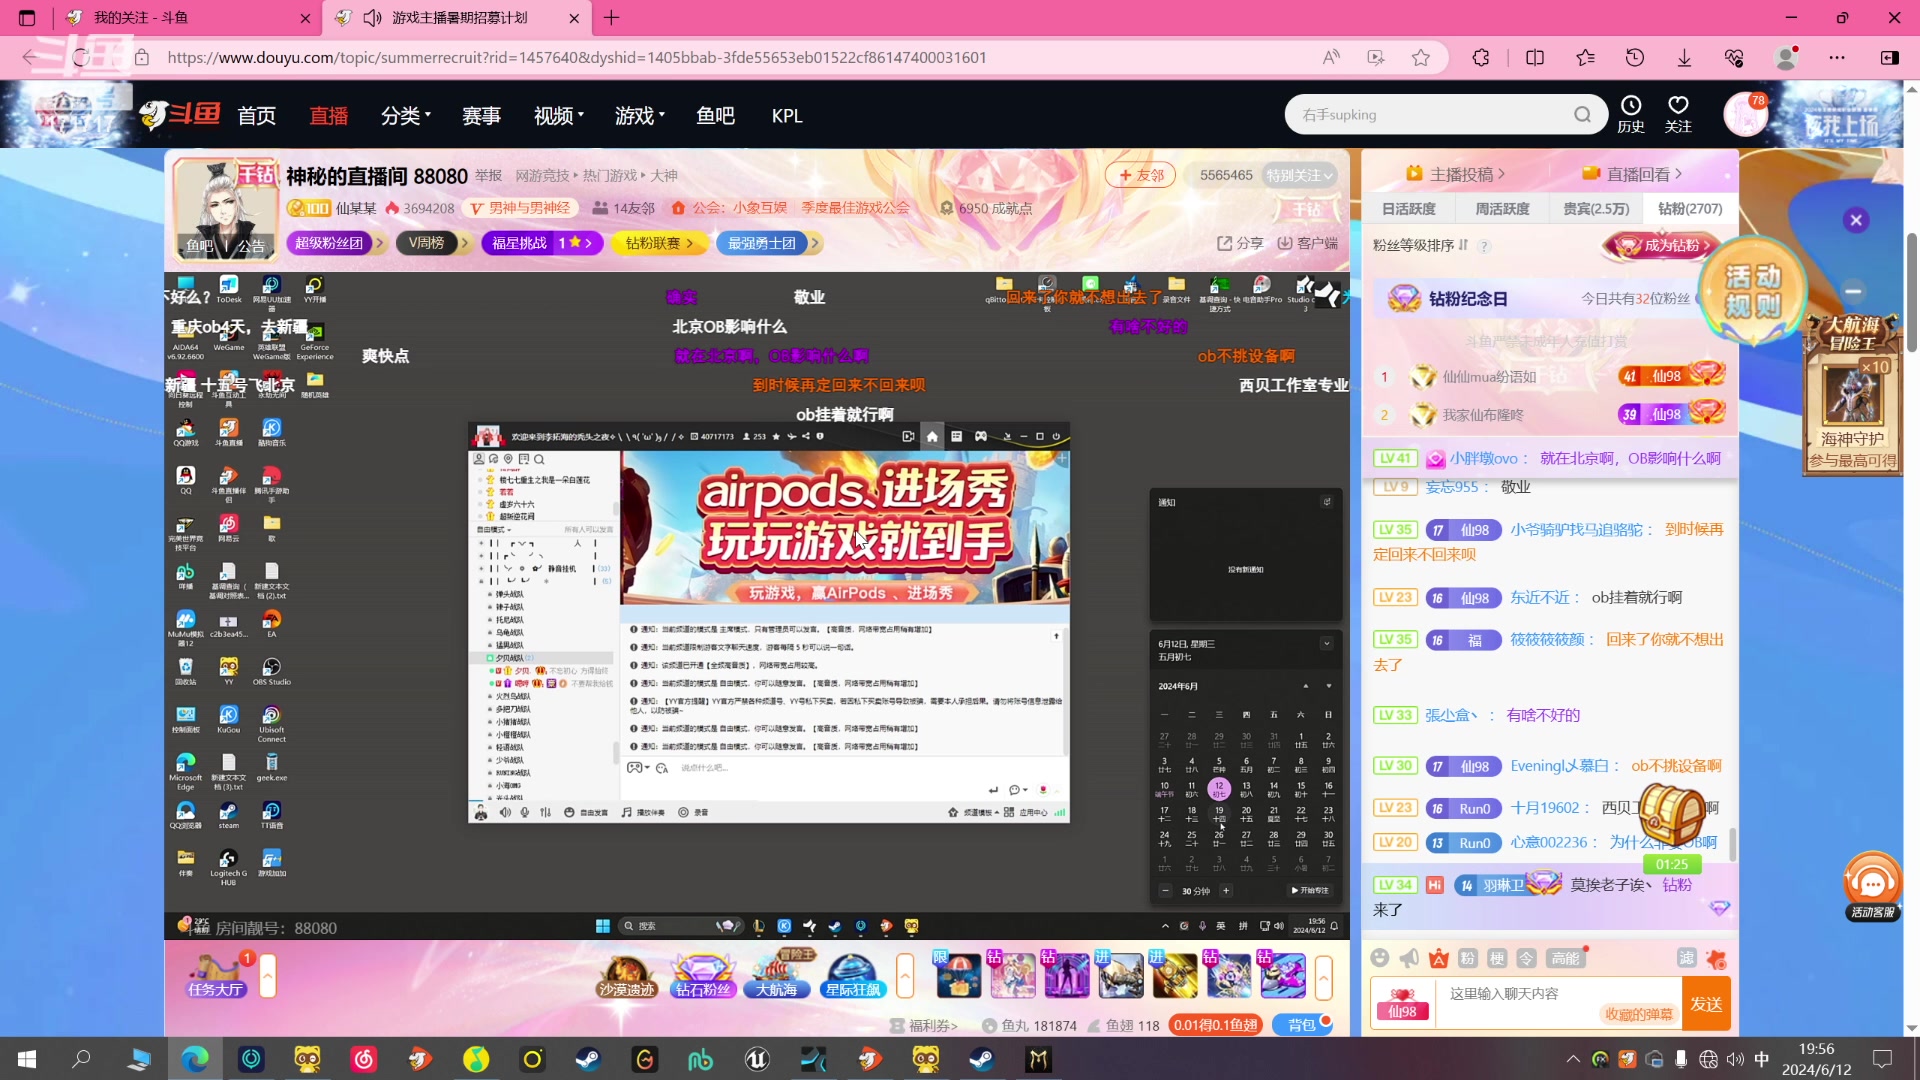The image size is (1920, 1080).
Task: Click the orange fan badge crown icon
Action: pos(1438,957)
